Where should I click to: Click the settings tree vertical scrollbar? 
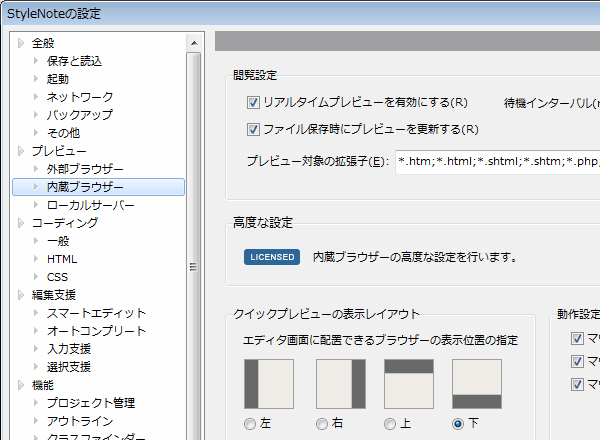click(196, 266)
